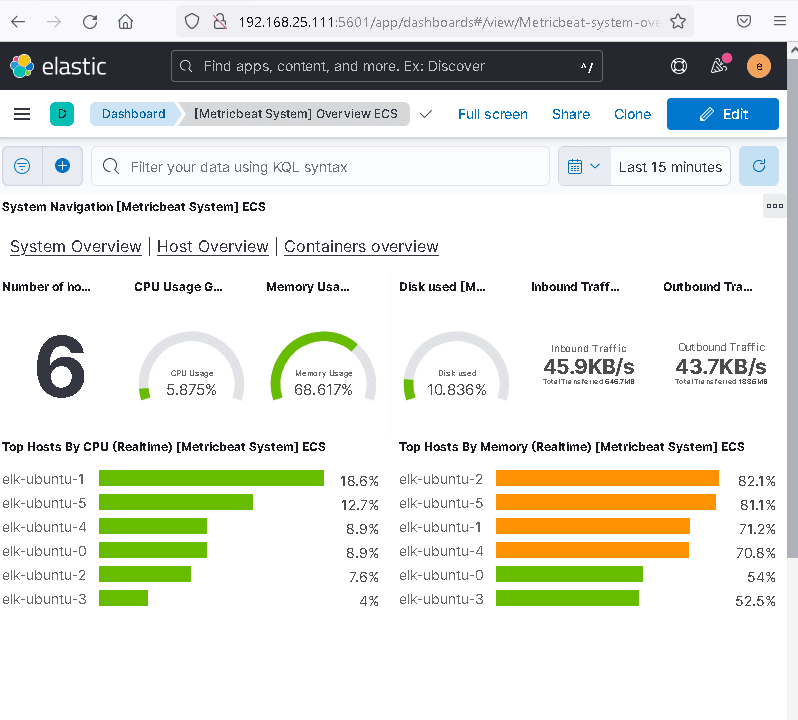Click the System Navigation panel title
This screenshot has height=720, width=798.
pos(134,207)
